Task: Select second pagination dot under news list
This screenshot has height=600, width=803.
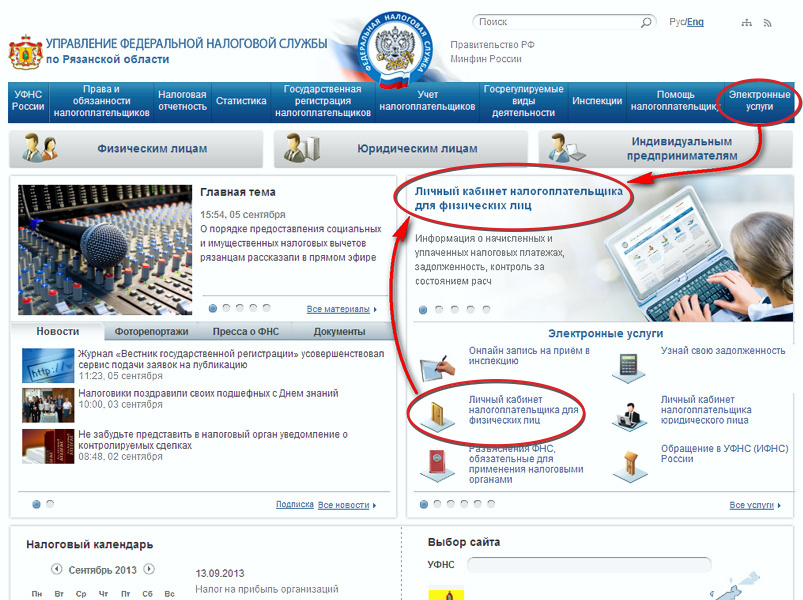Action: pyautogui.click(x=50, y=504)
